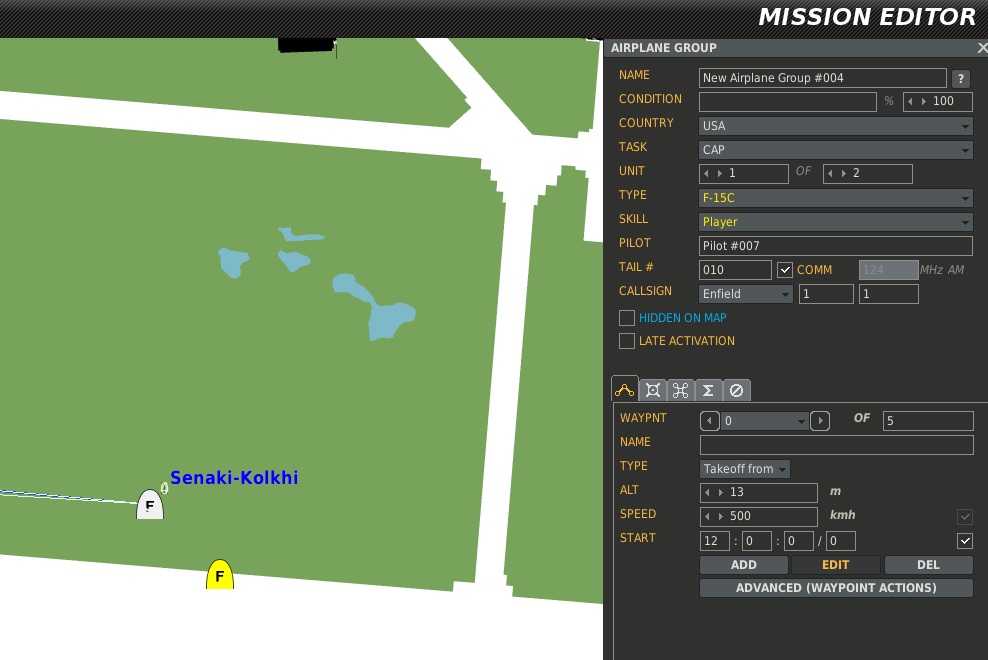Close the Airplane Group panel
988x660 pixels.
click(x=982, y=48)
